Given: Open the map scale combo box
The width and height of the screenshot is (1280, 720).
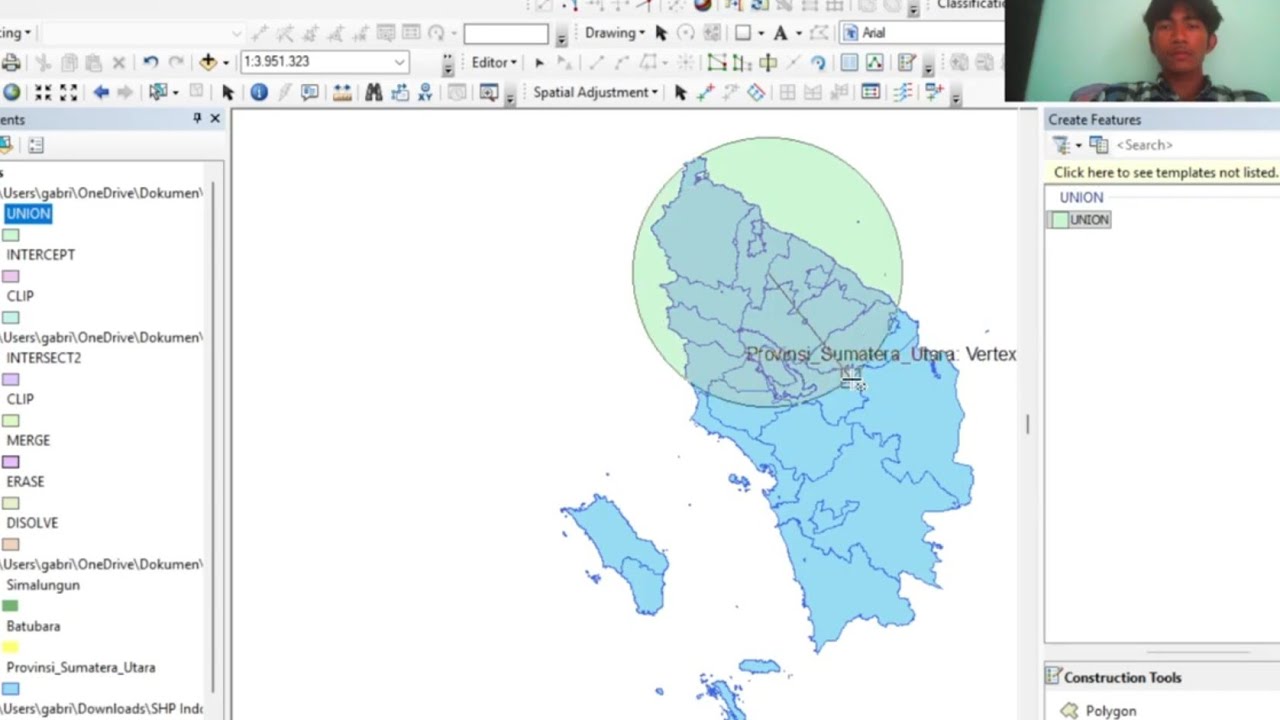Looking at the screenshot, I should point(324,62).
